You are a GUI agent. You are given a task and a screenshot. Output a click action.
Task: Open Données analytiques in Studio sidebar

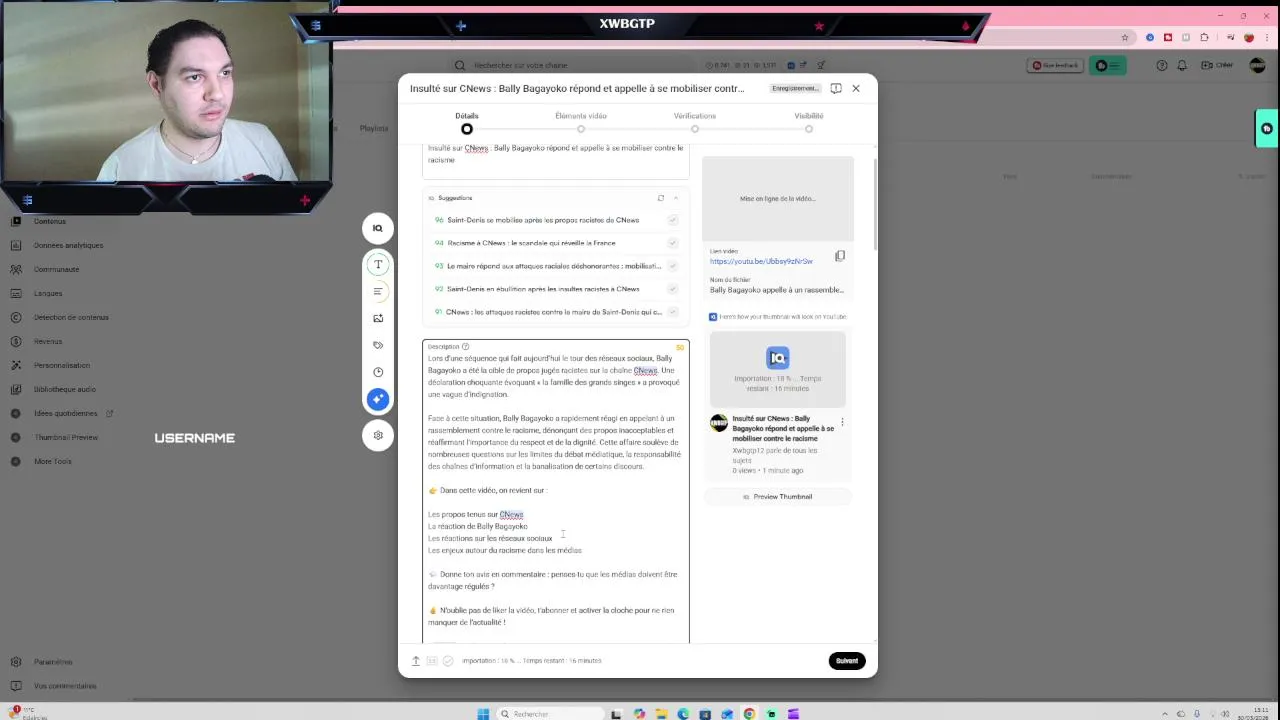(x=68, y=245)
